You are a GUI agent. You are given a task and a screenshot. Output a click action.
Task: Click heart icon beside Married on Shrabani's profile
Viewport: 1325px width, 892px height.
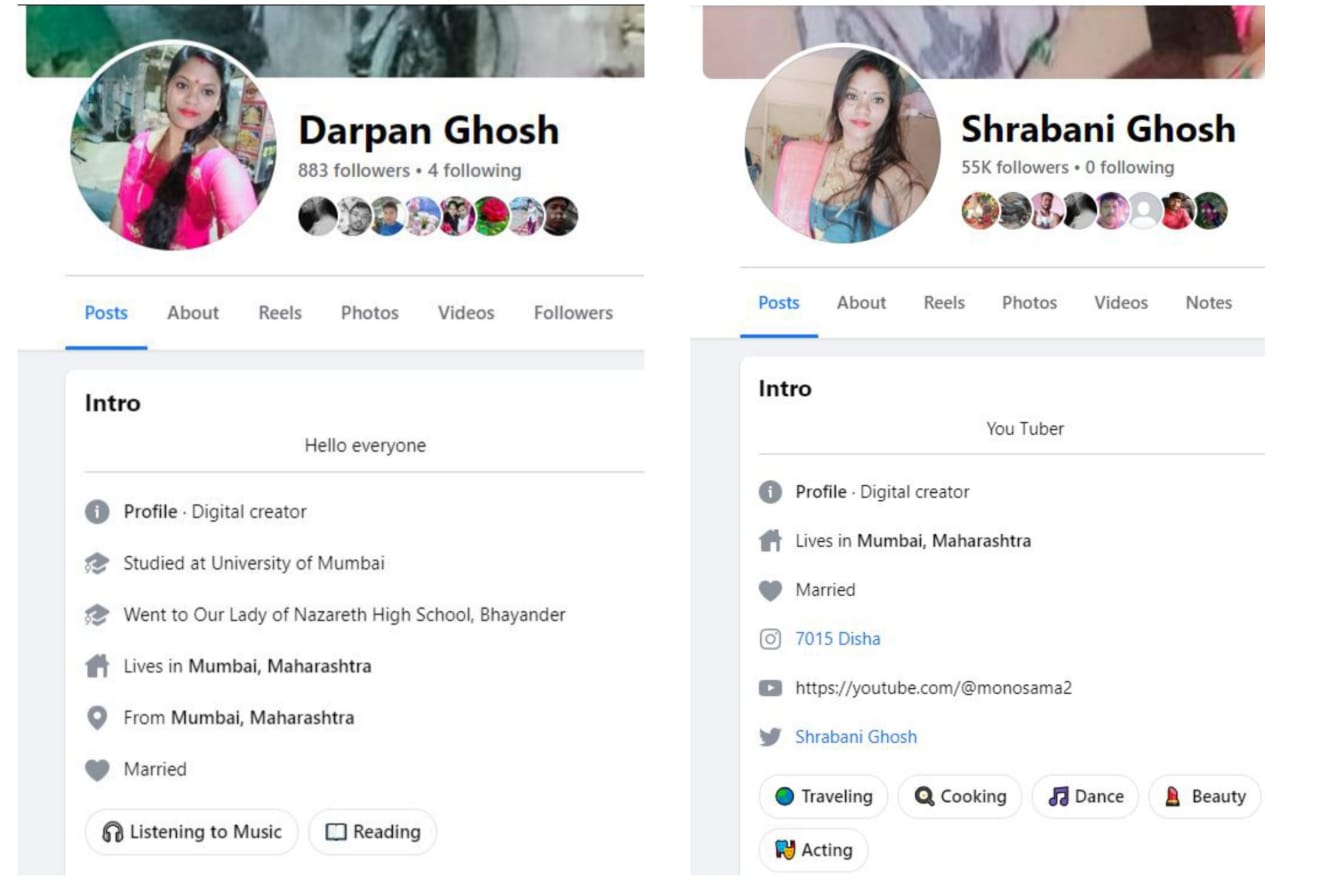tap(770, 590)
